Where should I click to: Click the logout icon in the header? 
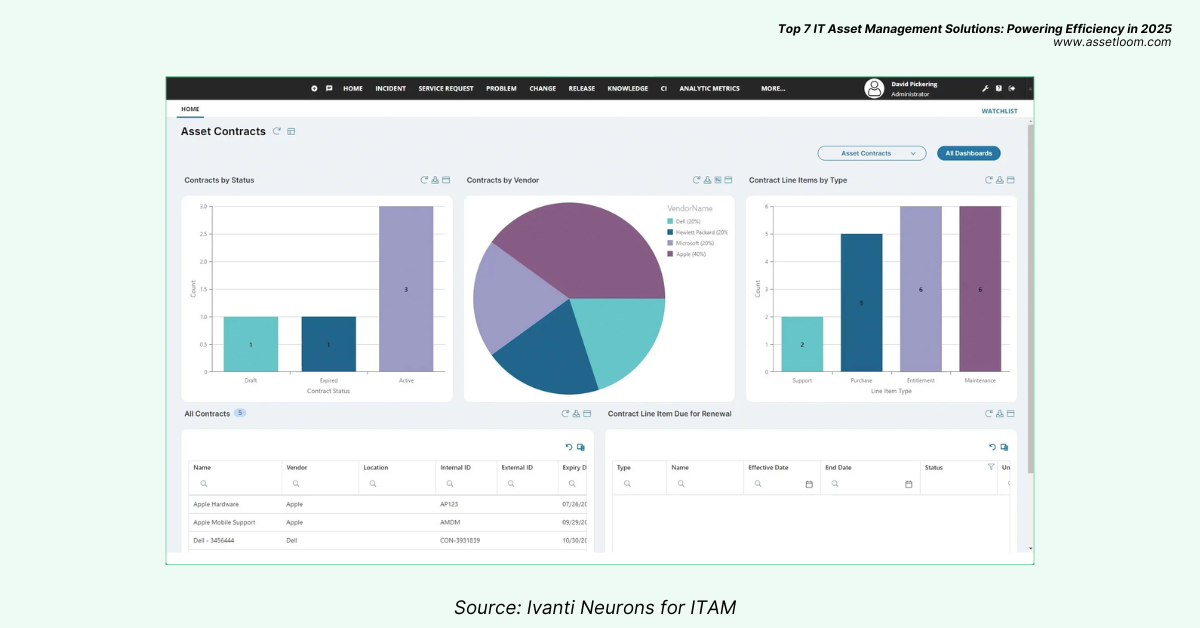1011,88
